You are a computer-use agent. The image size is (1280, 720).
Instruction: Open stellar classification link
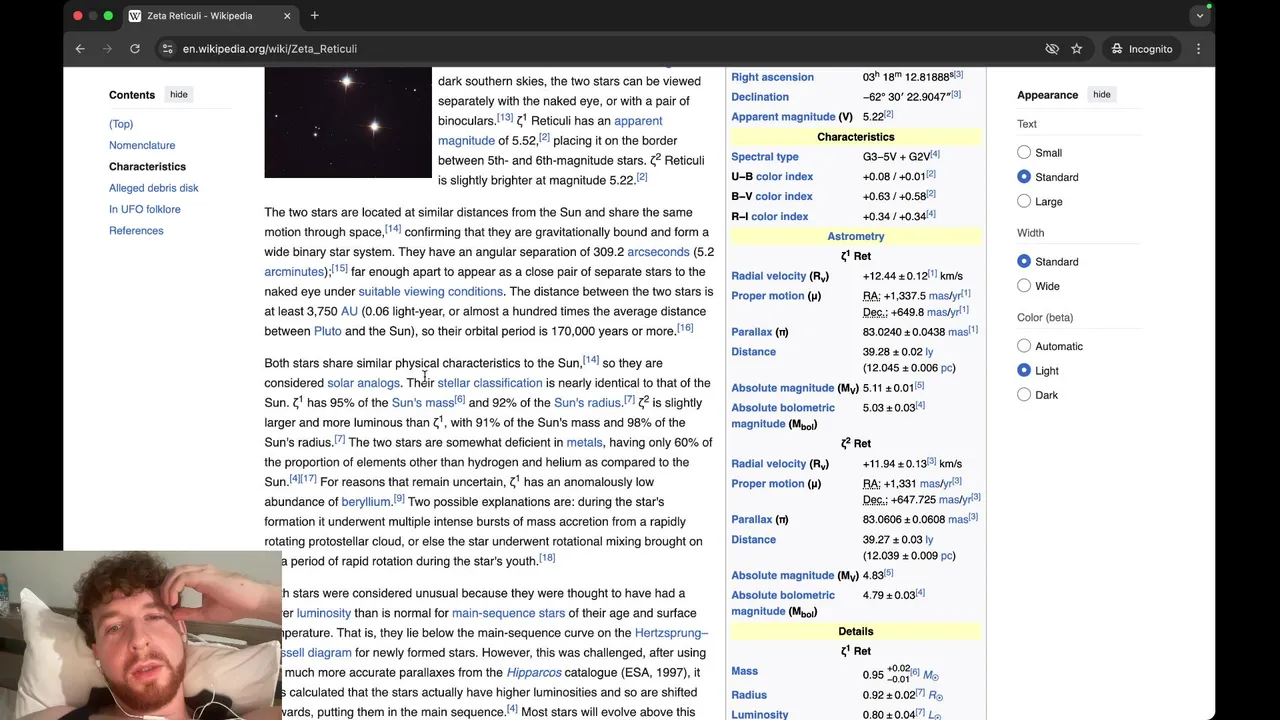[x=490, y=383]
